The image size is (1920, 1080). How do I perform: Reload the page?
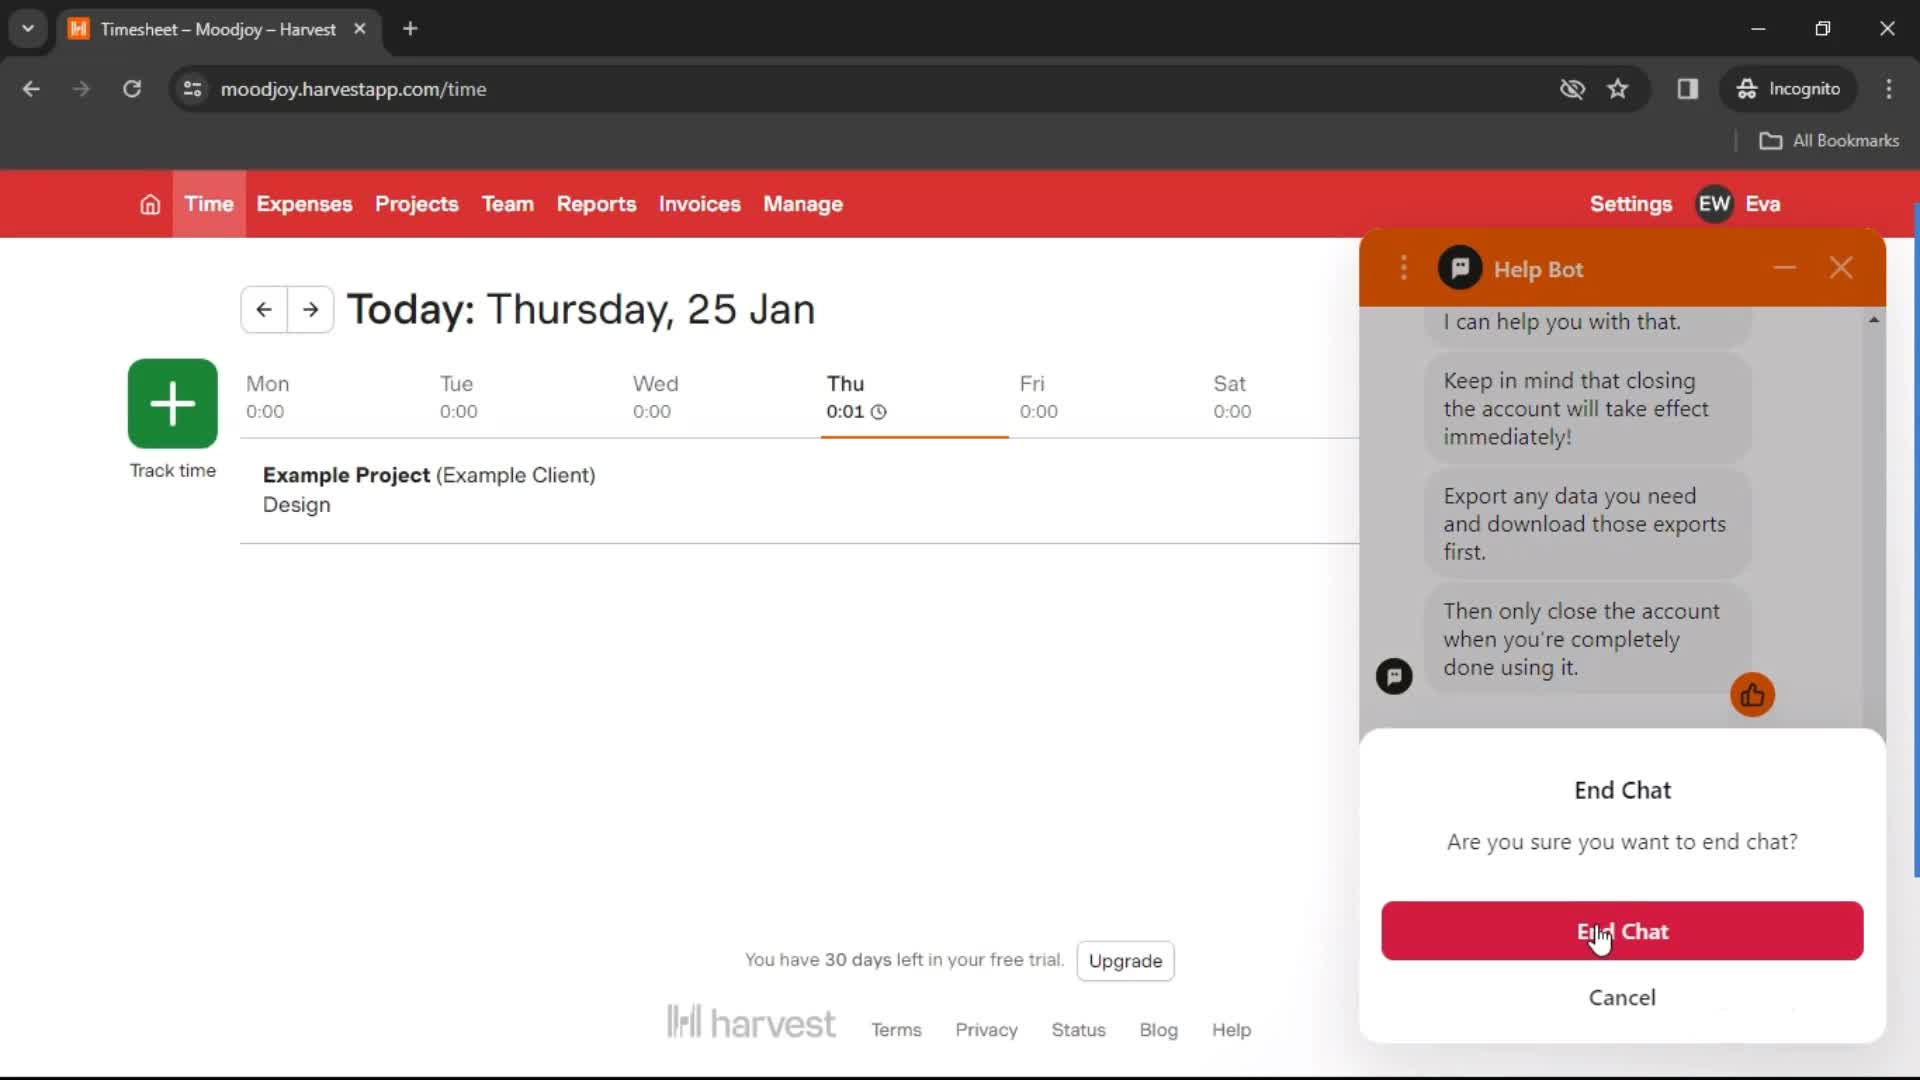coord(132,89)
